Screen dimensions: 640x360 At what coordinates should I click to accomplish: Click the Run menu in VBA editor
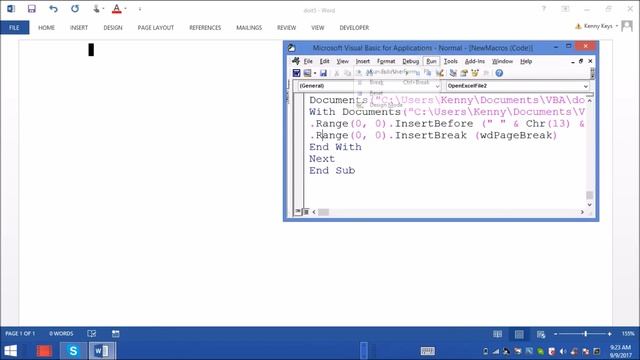point(431,61)
